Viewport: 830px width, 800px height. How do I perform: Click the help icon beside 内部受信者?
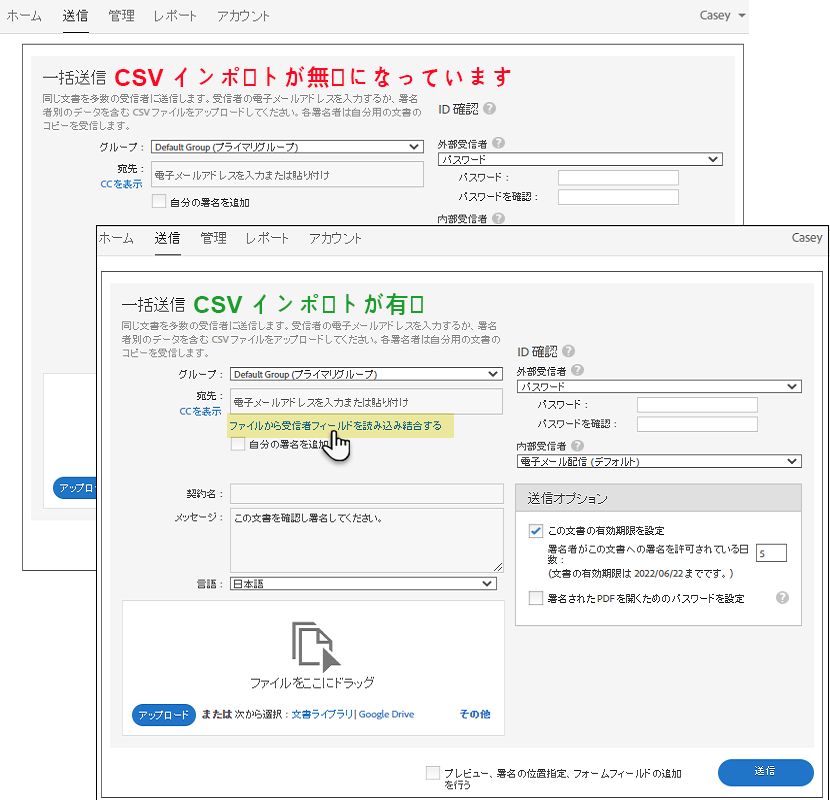[x=578, y=444]
